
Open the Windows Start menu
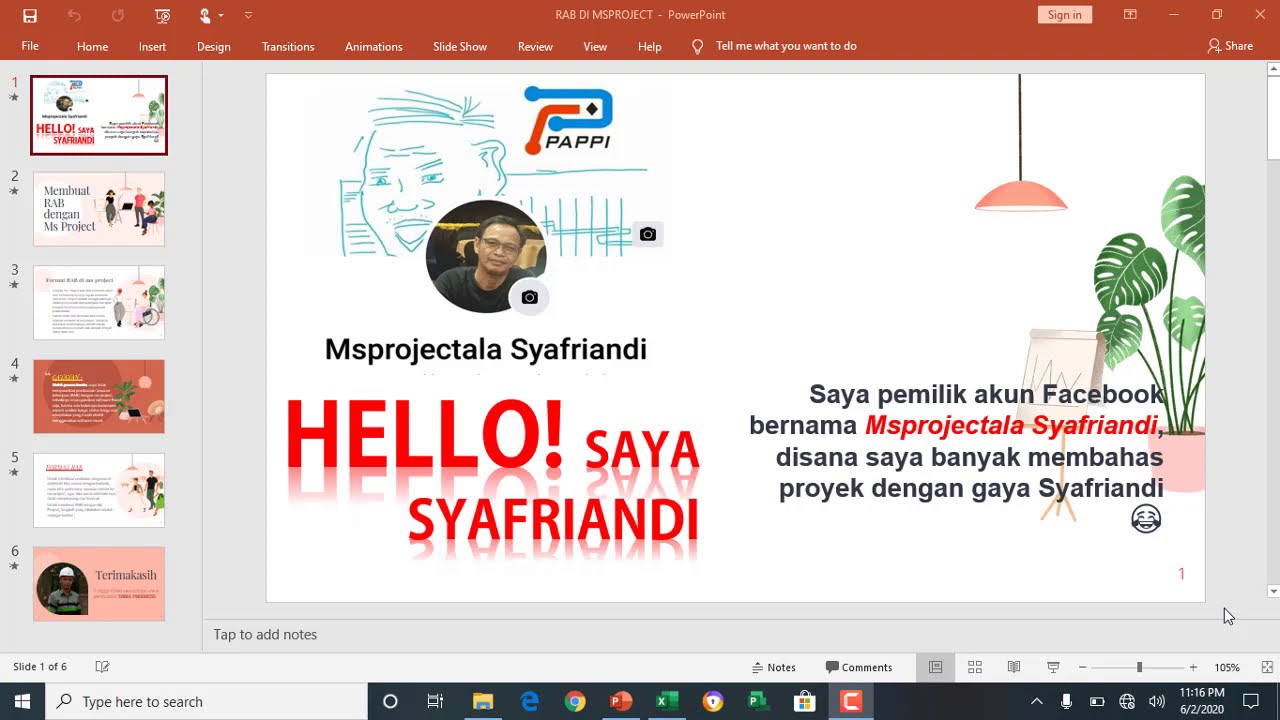(x=23, y=701)
